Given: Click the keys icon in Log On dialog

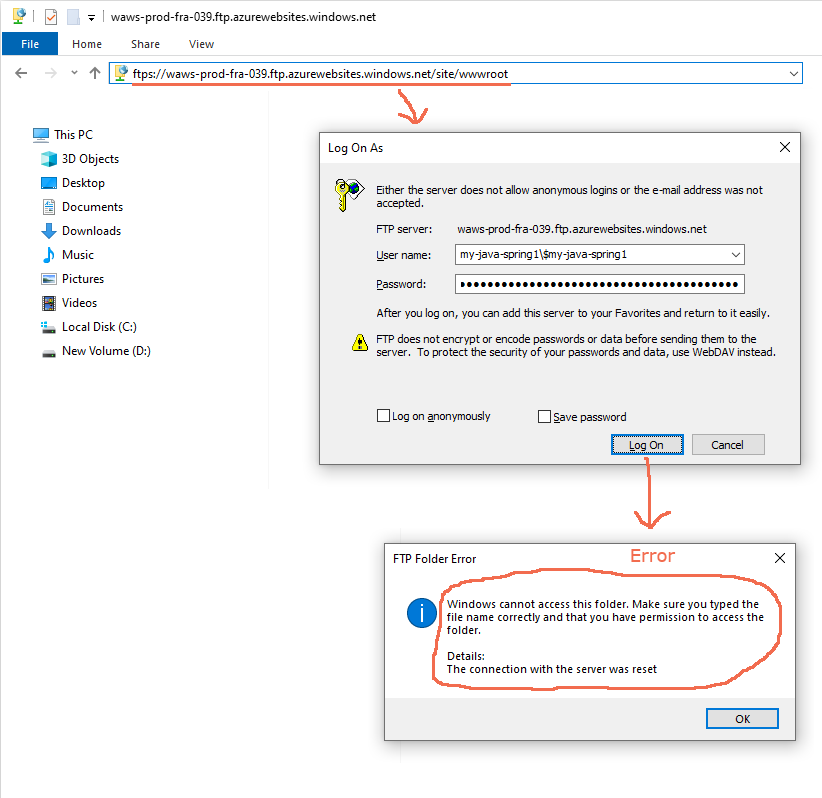Looking at the screenshot, I should (x=349, y=195).
